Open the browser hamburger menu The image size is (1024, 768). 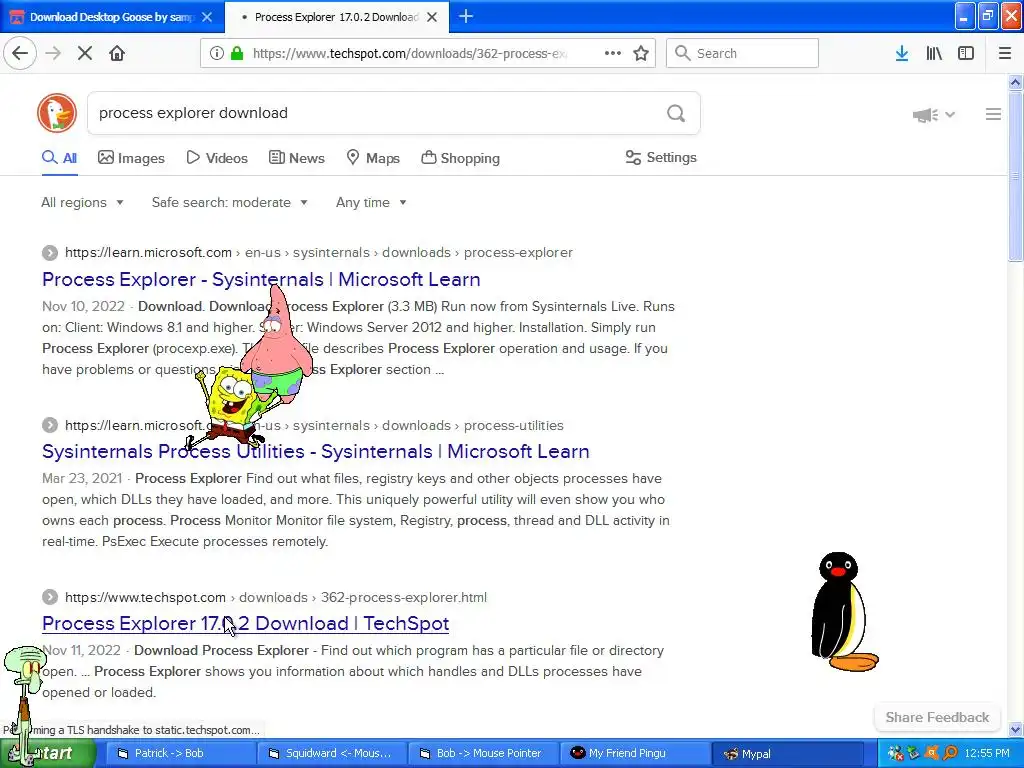1005,53
